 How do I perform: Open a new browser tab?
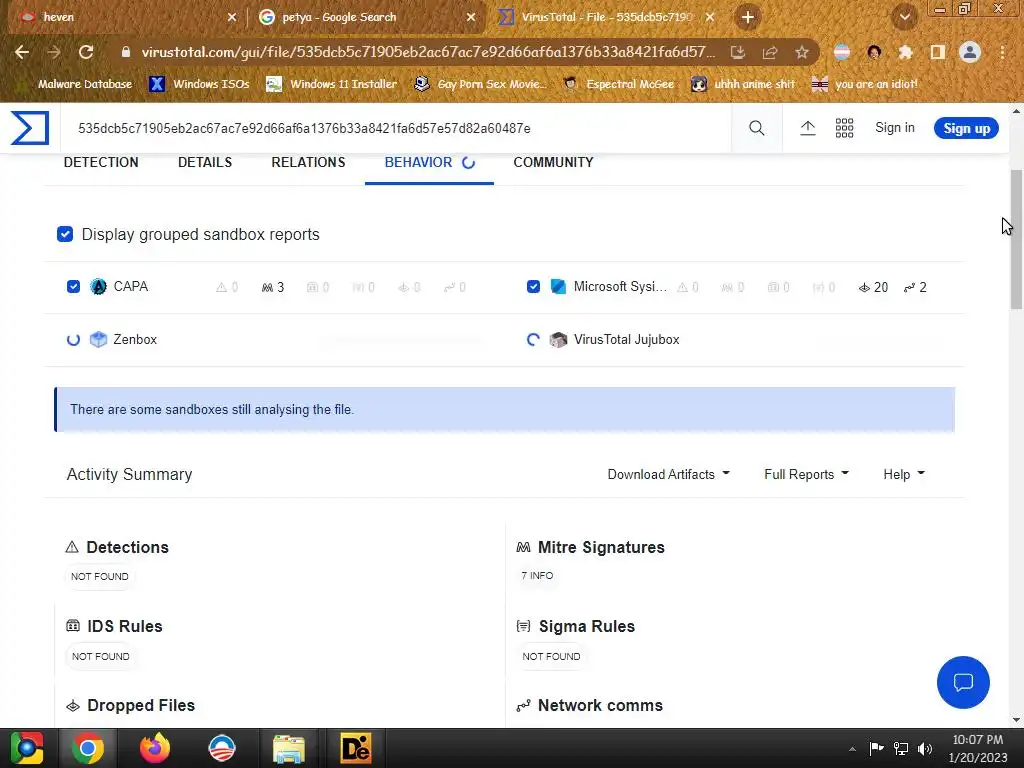pos(748,17)
